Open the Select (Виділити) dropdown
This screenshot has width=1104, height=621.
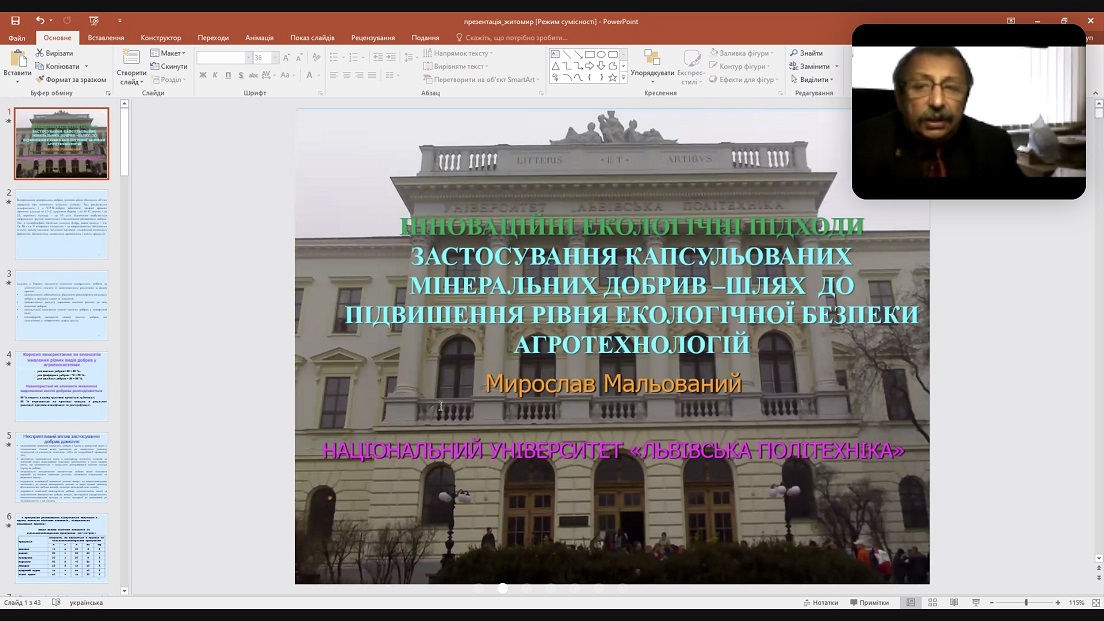[814, 80]
